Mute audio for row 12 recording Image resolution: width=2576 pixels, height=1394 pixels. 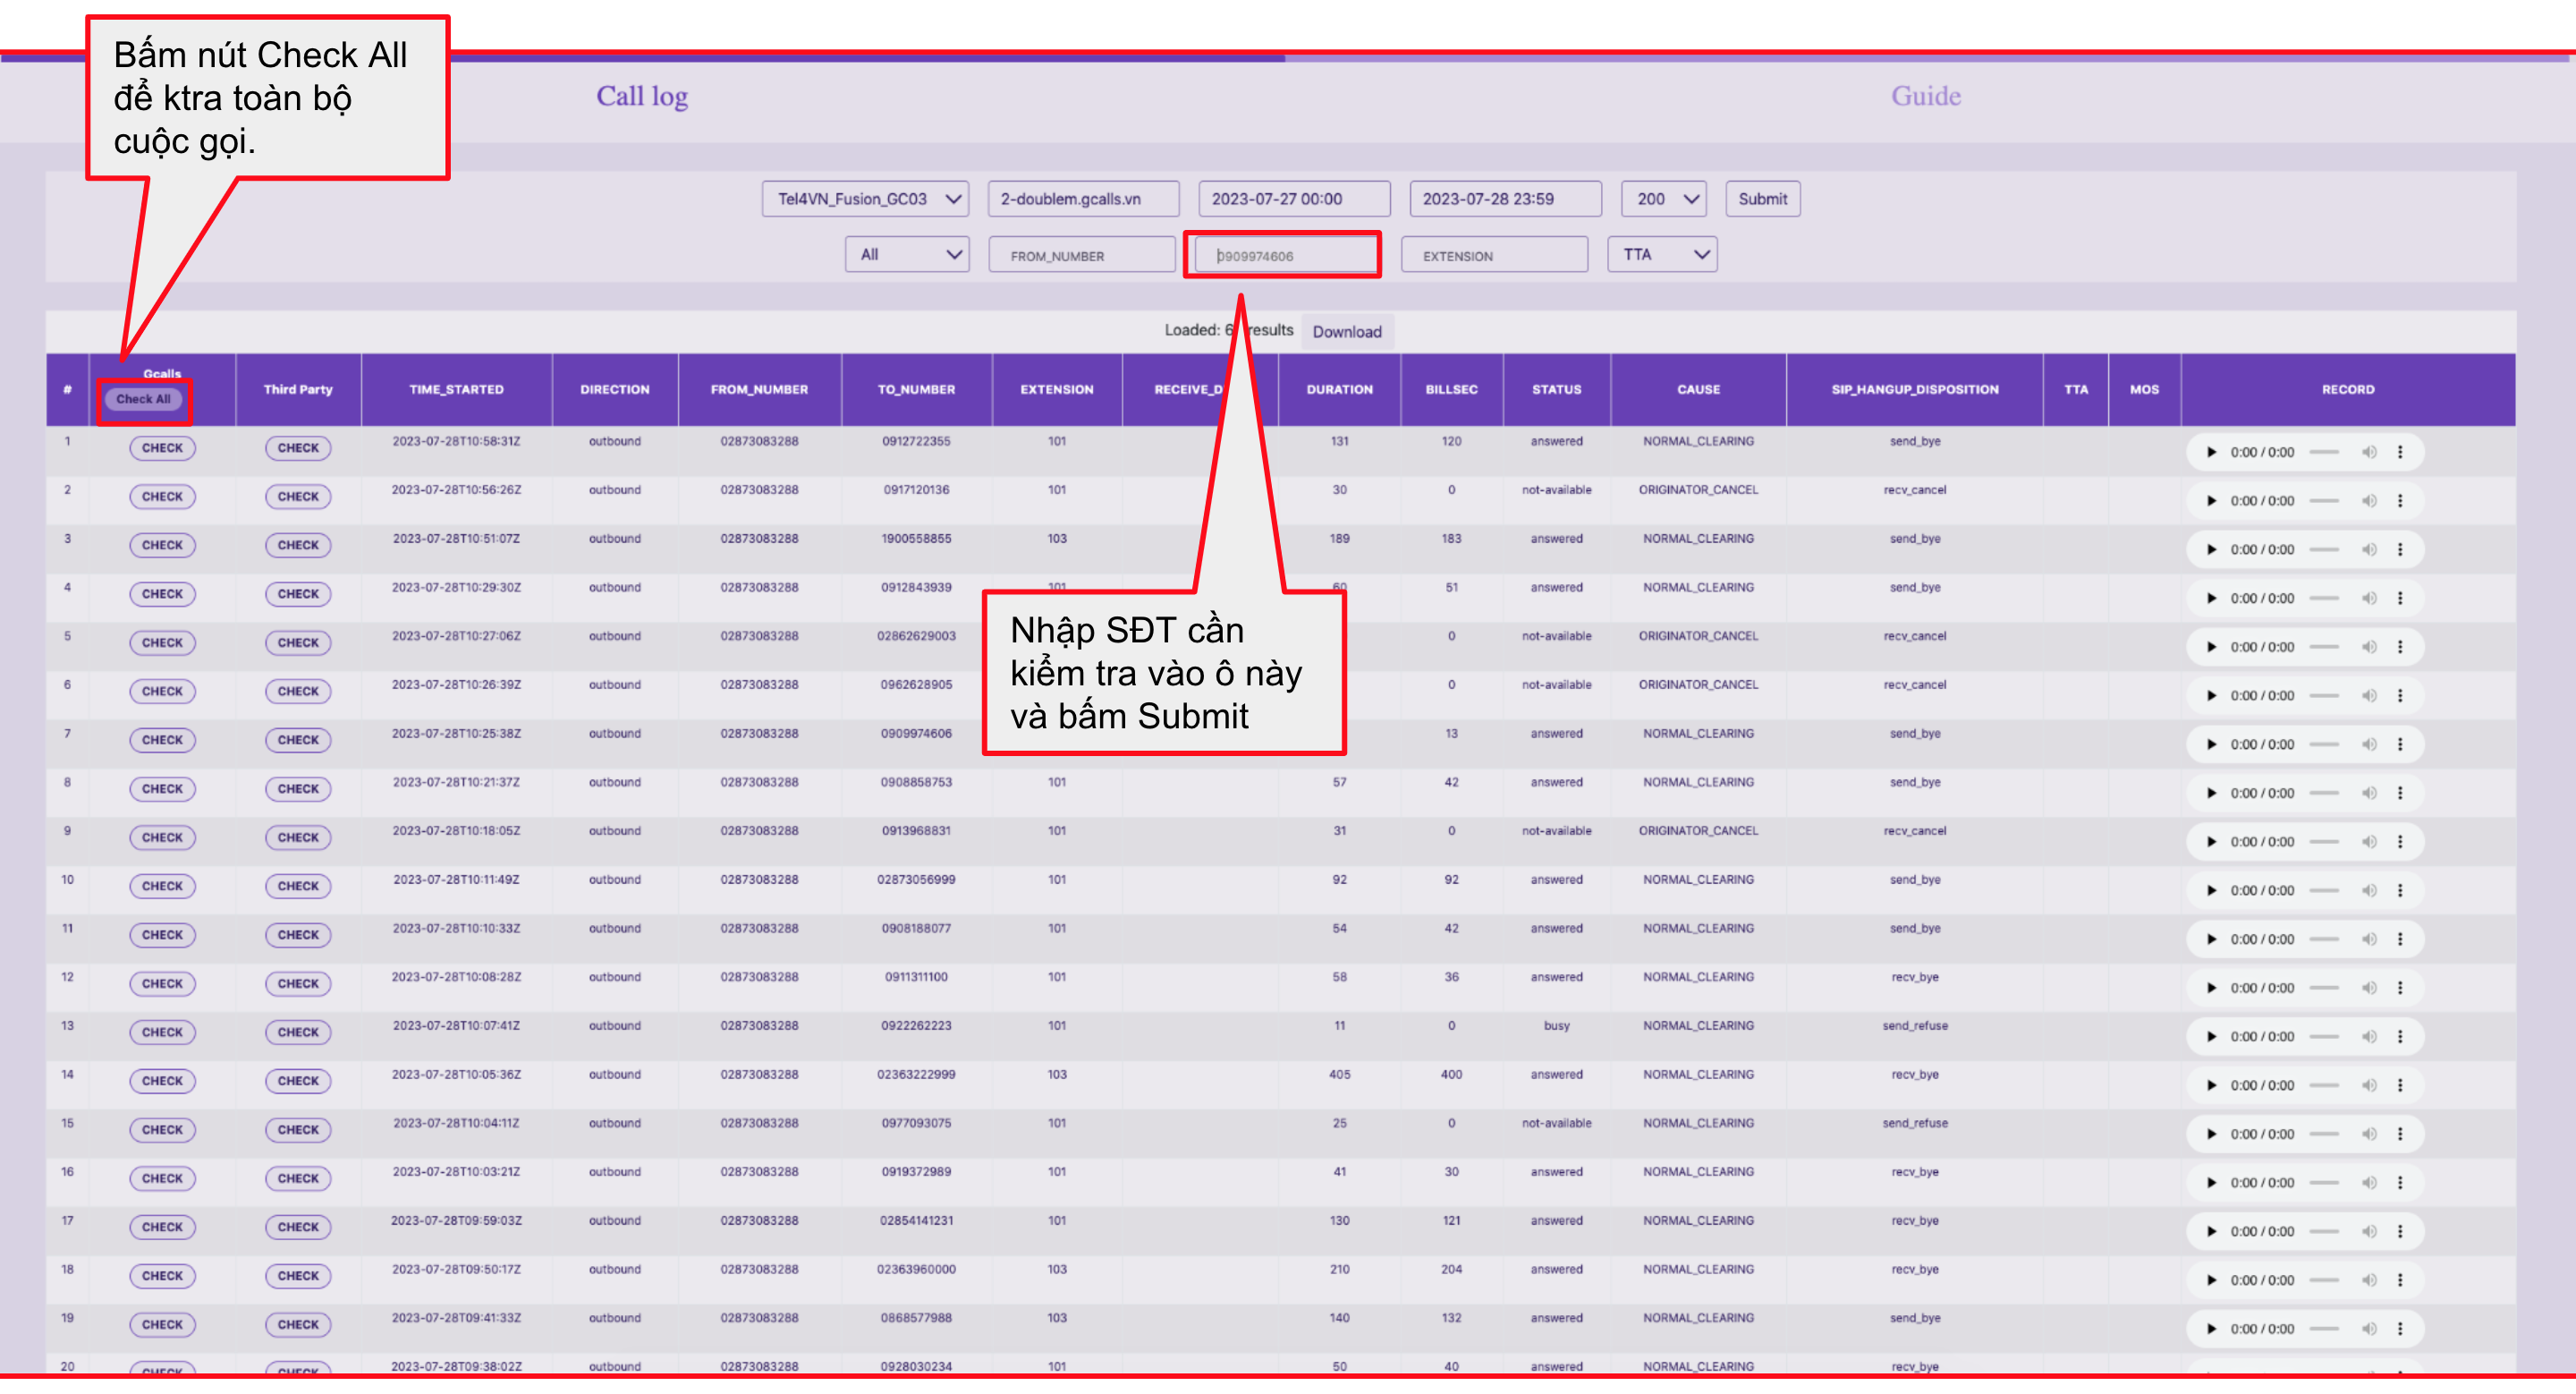(2369, 988)
